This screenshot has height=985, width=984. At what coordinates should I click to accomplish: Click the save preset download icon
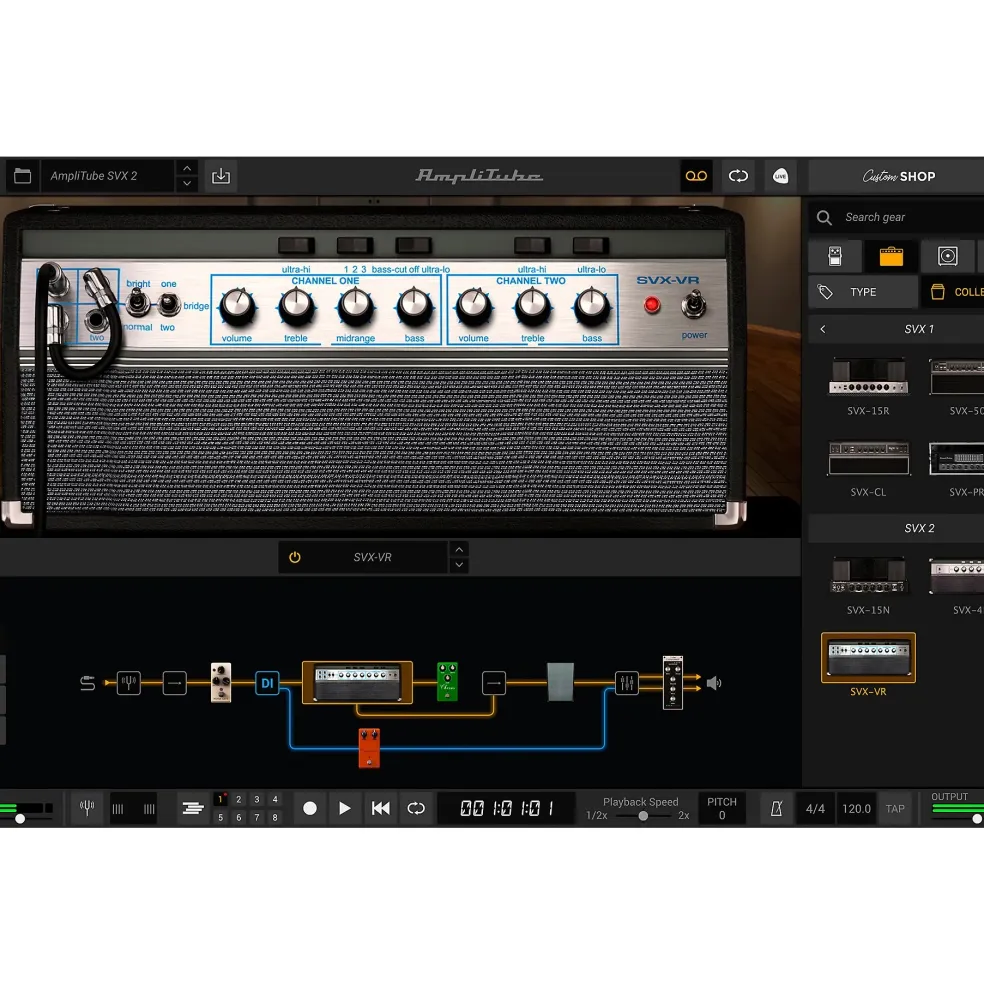click(221, 176)
